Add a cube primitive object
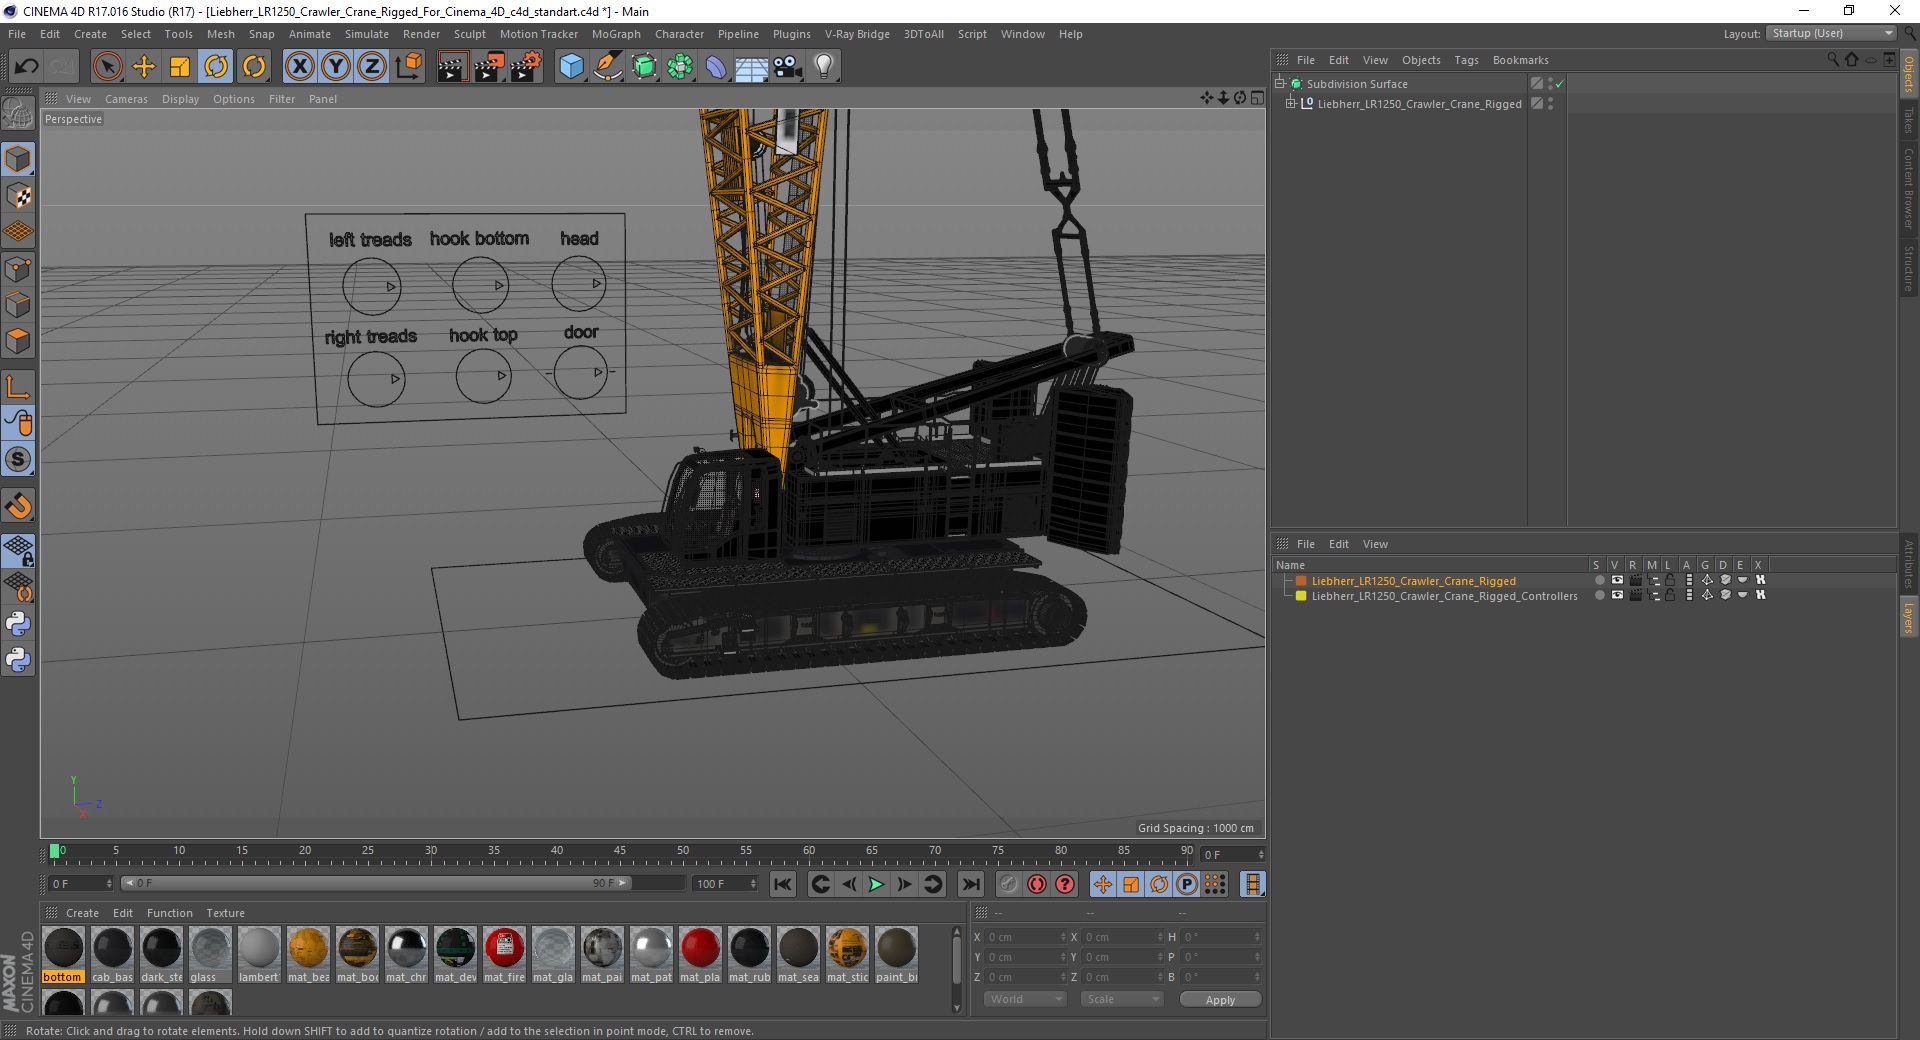 [x=571, y=66]
